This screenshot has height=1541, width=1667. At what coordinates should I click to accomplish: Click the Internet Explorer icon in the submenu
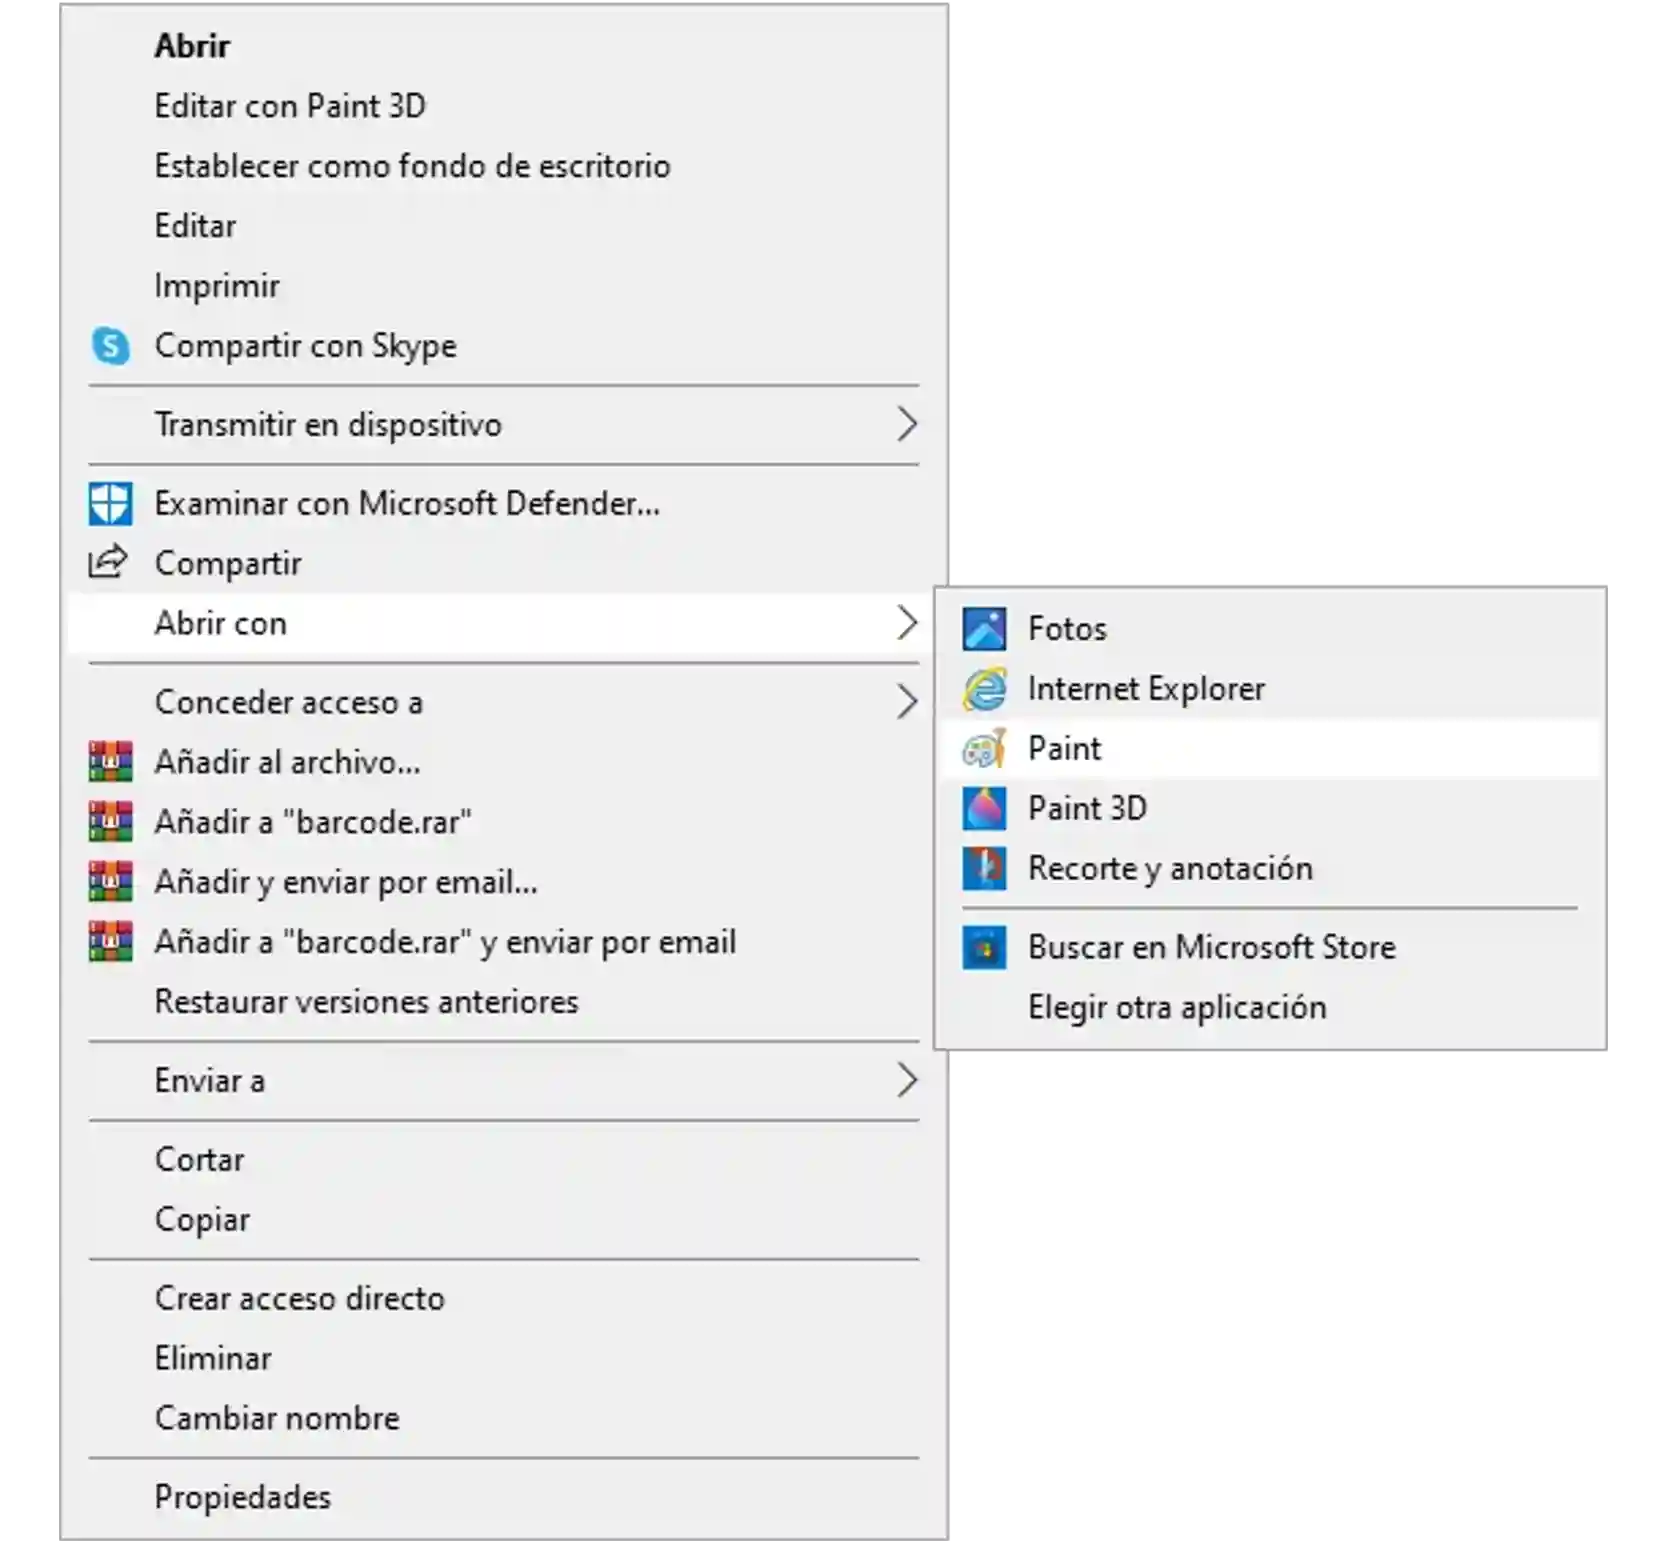tap(984, 689)
